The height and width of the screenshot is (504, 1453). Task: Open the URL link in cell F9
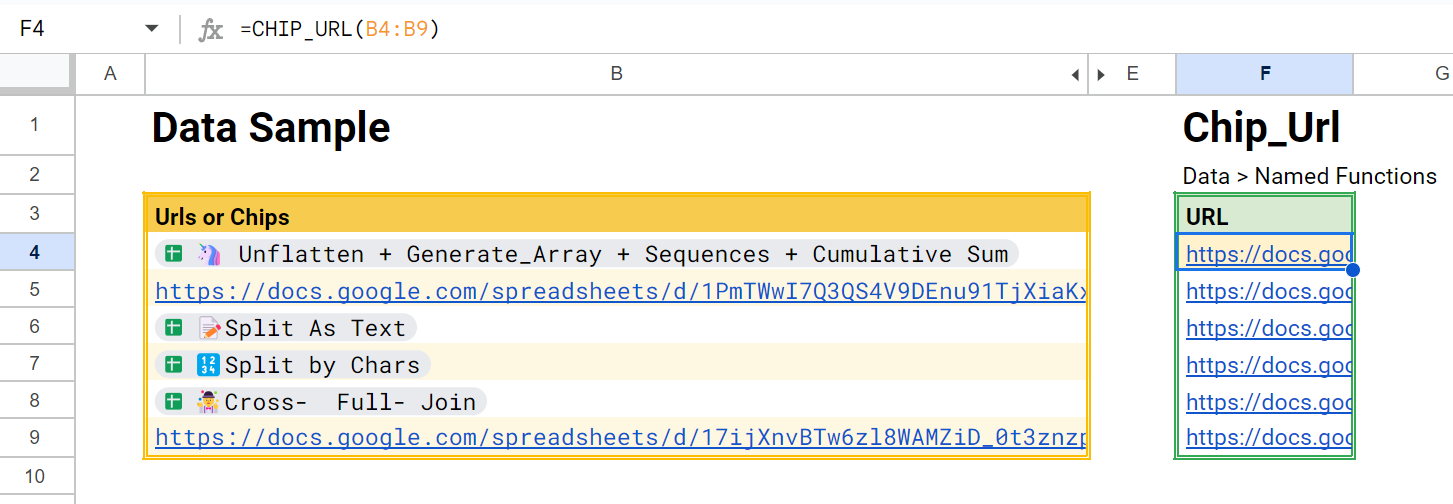pos(1269,438)
